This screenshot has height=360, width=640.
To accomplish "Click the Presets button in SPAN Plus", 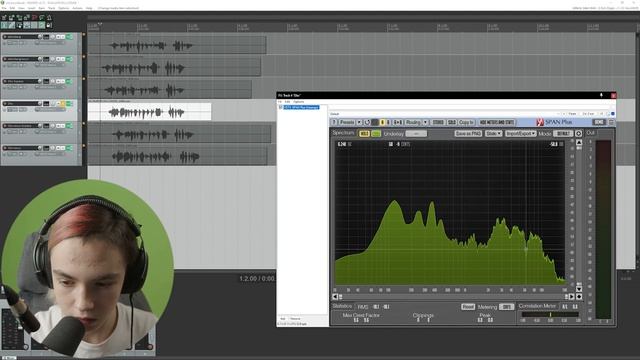I will point(347,122).
